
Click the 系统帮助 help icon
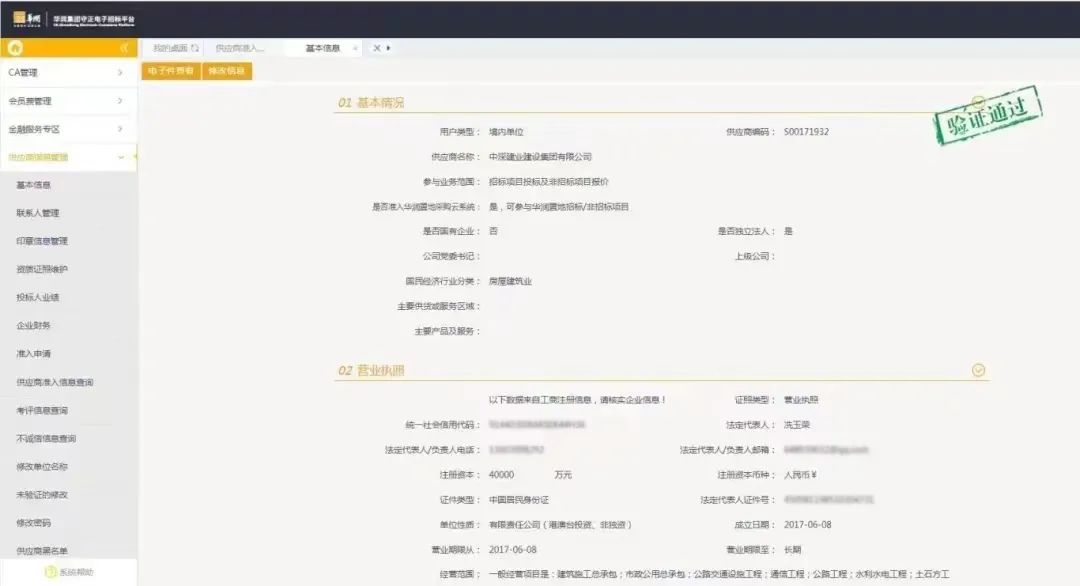click(50, 572)
